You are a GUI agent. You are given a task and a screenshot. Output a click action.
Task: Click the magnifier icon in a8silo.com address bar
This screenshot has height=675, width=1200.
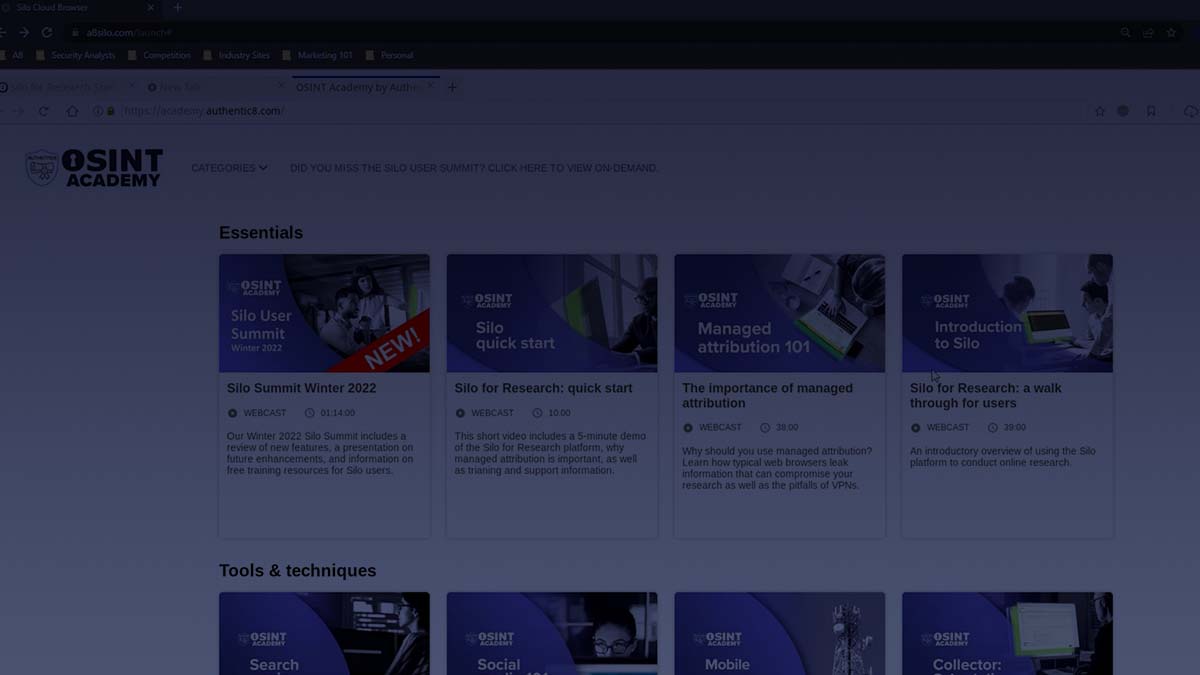[1126, 32]
